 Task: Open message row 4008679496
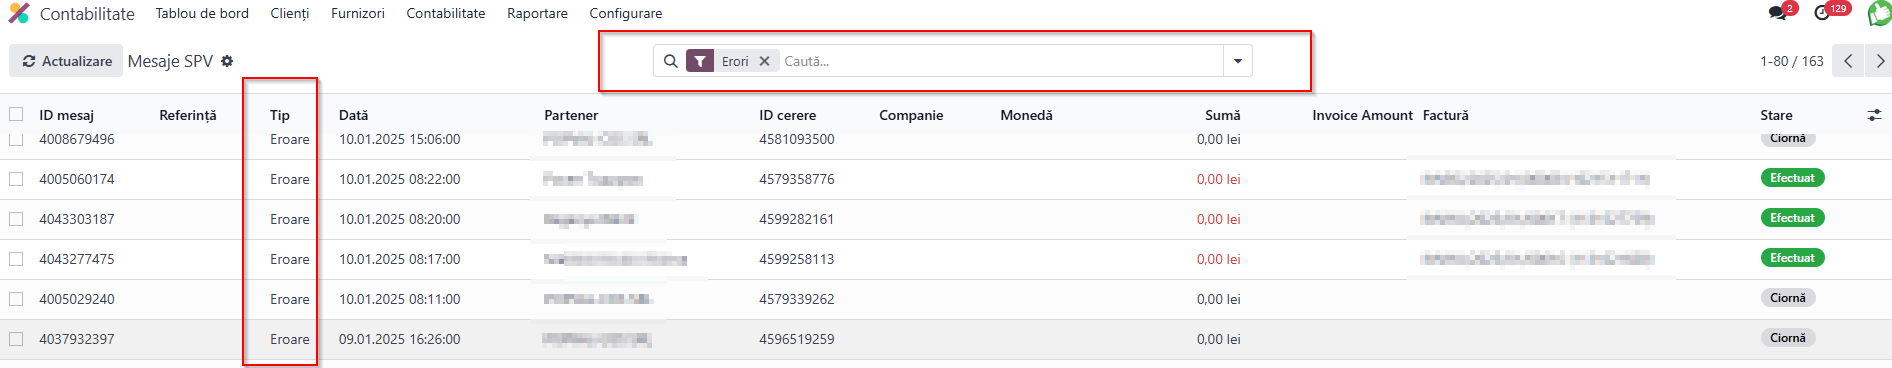point(946,140)
